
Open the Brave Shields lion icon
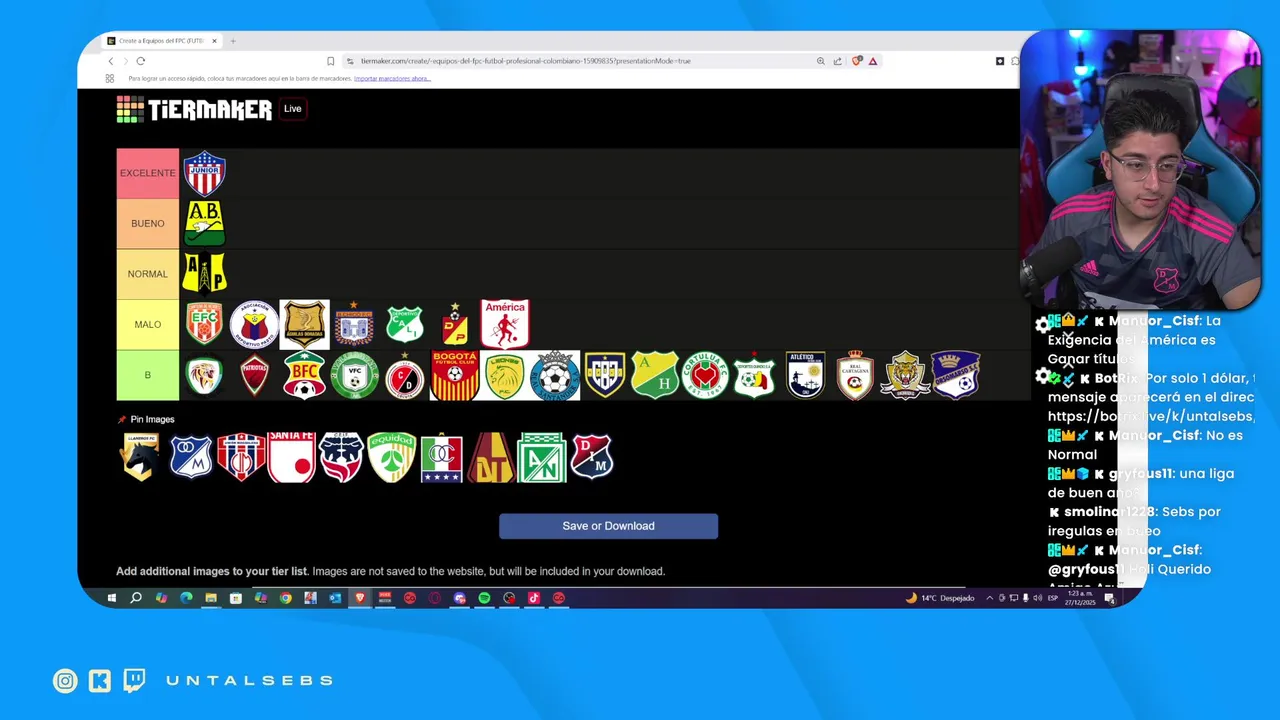(x=857, y=61)
